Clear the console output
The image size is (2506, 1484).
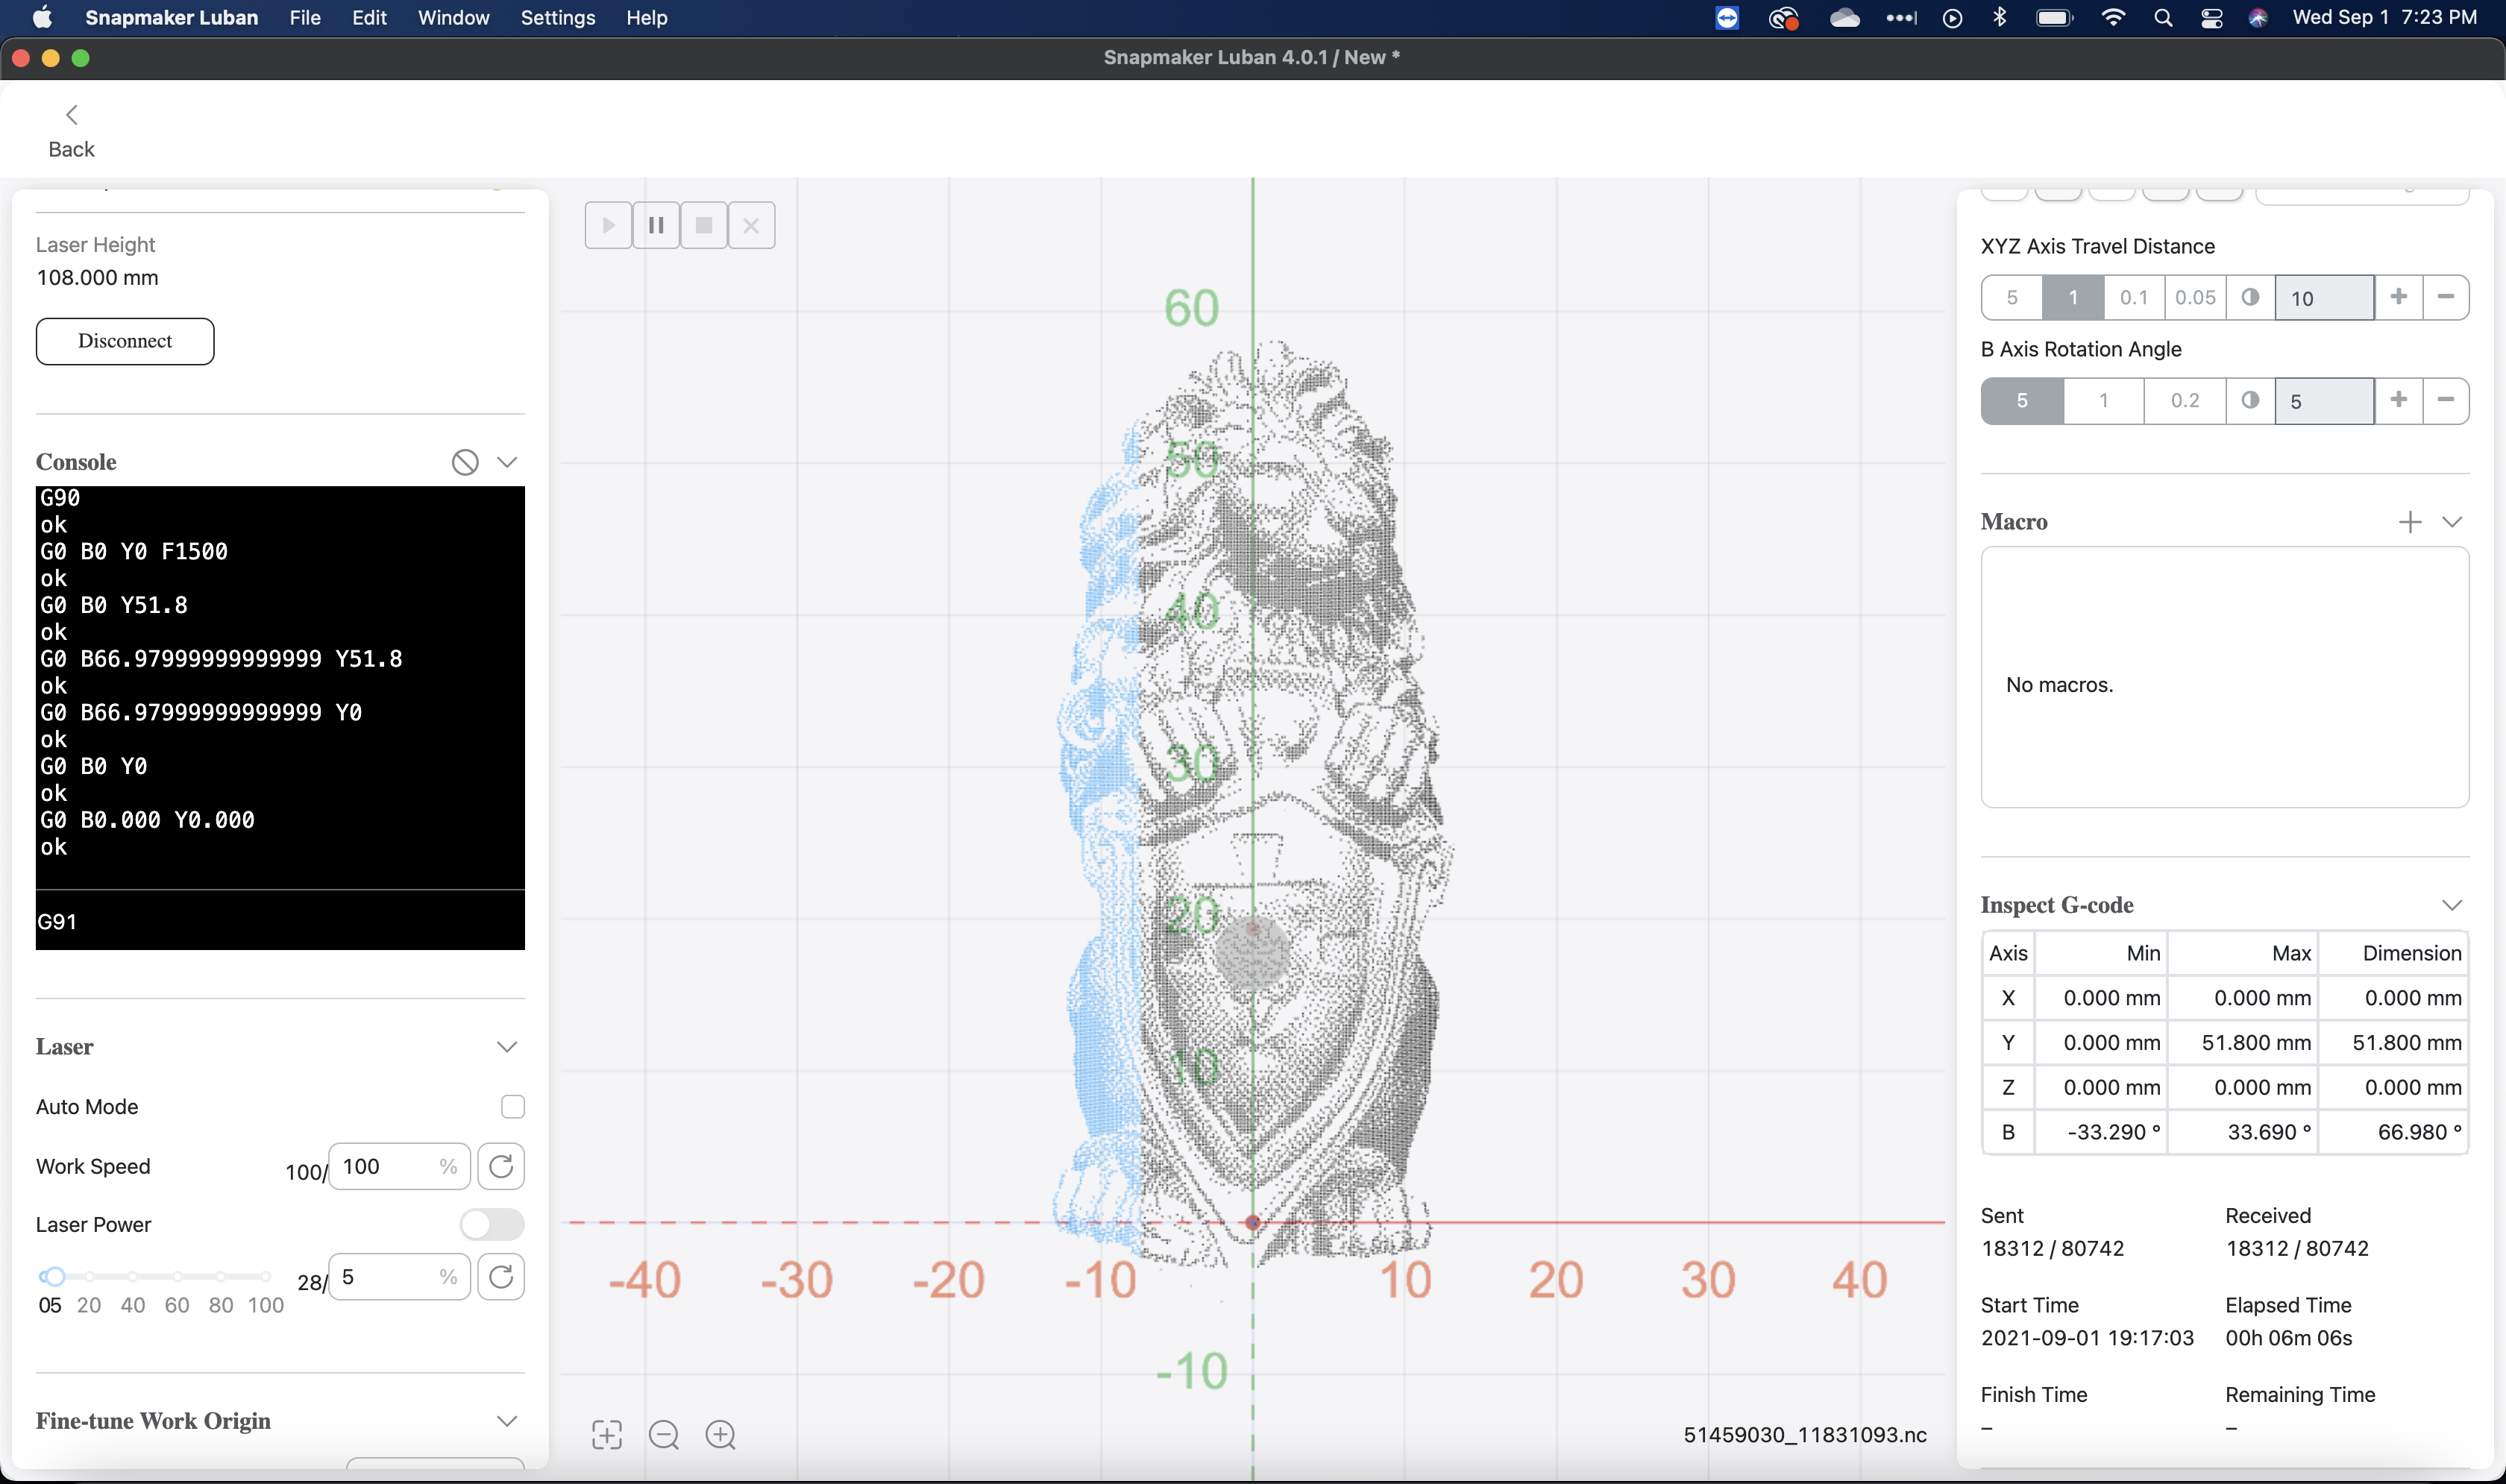point(464,461)
